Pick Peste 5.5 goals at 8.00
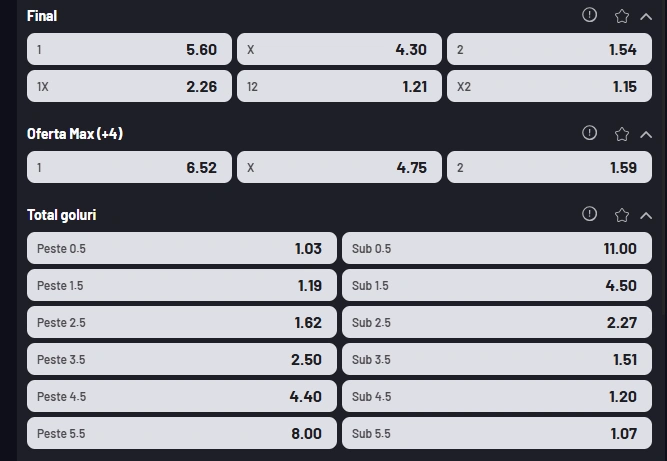This screenshot has height=461, width=667. pyautogui.click(x=182, y=433)
